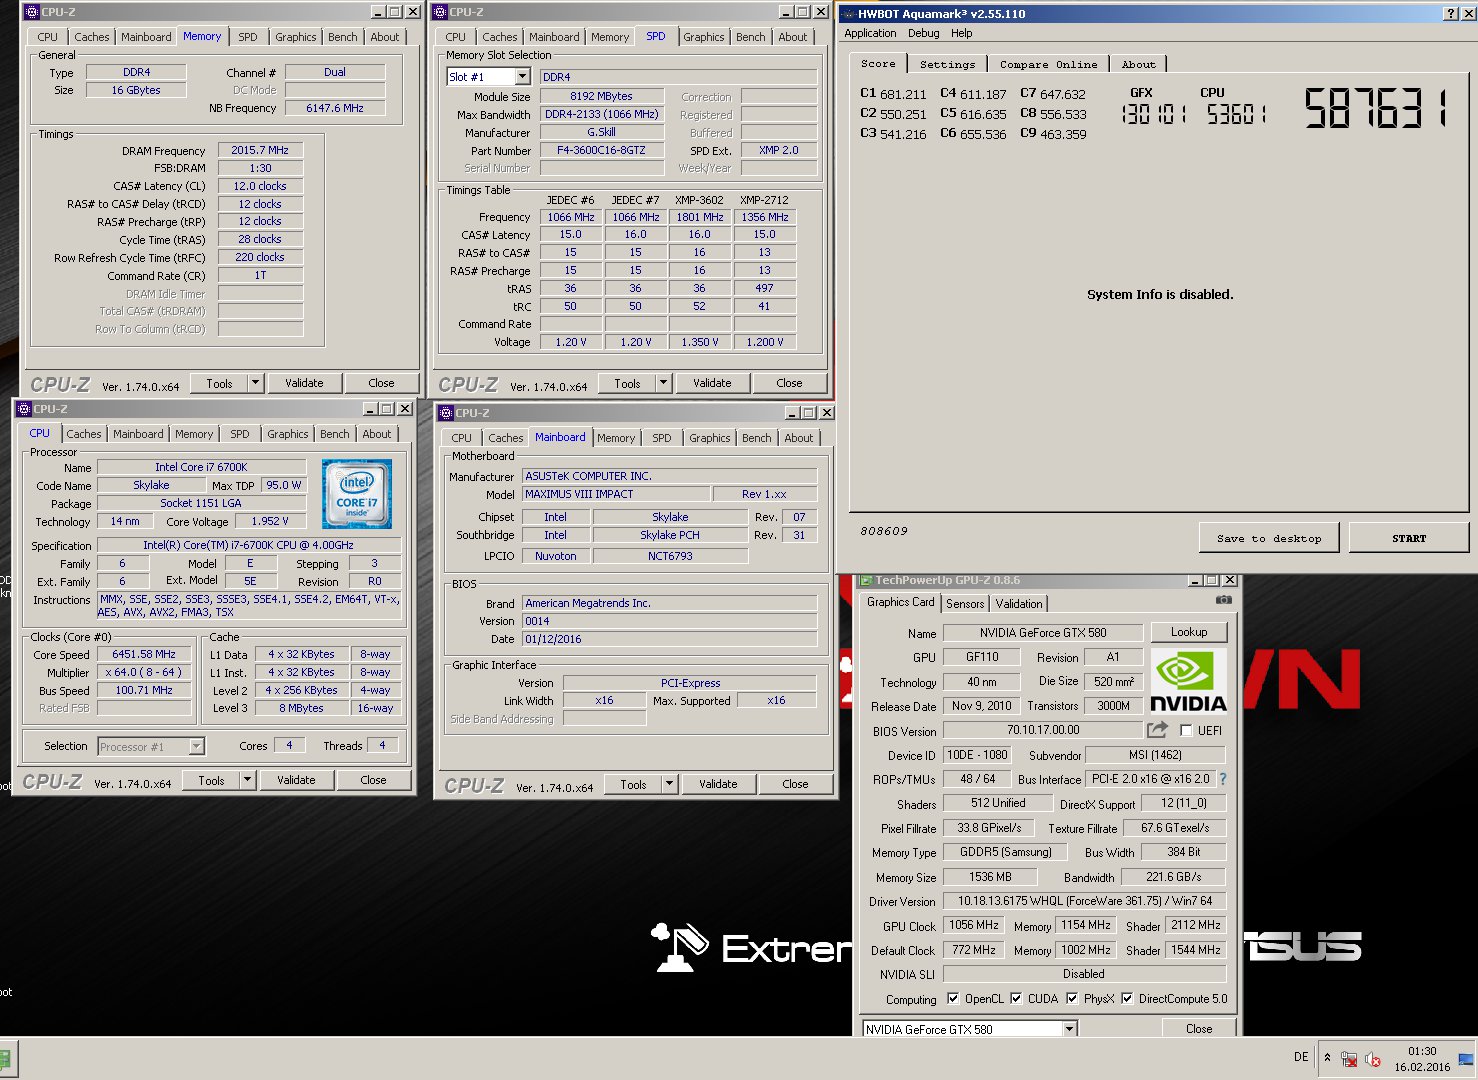Click the START button in Aquamark
This screenshot has height=1080, width=1478.
coord(1409,538)
